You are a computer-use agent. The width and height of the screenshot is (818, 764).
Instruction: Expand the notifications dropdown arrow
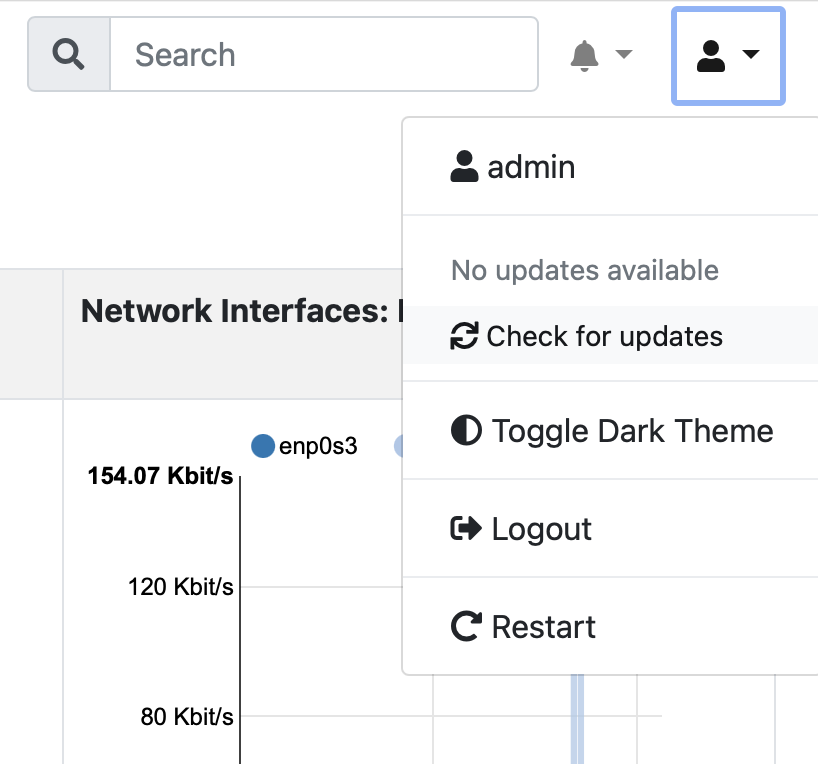(x=623, y=54)
